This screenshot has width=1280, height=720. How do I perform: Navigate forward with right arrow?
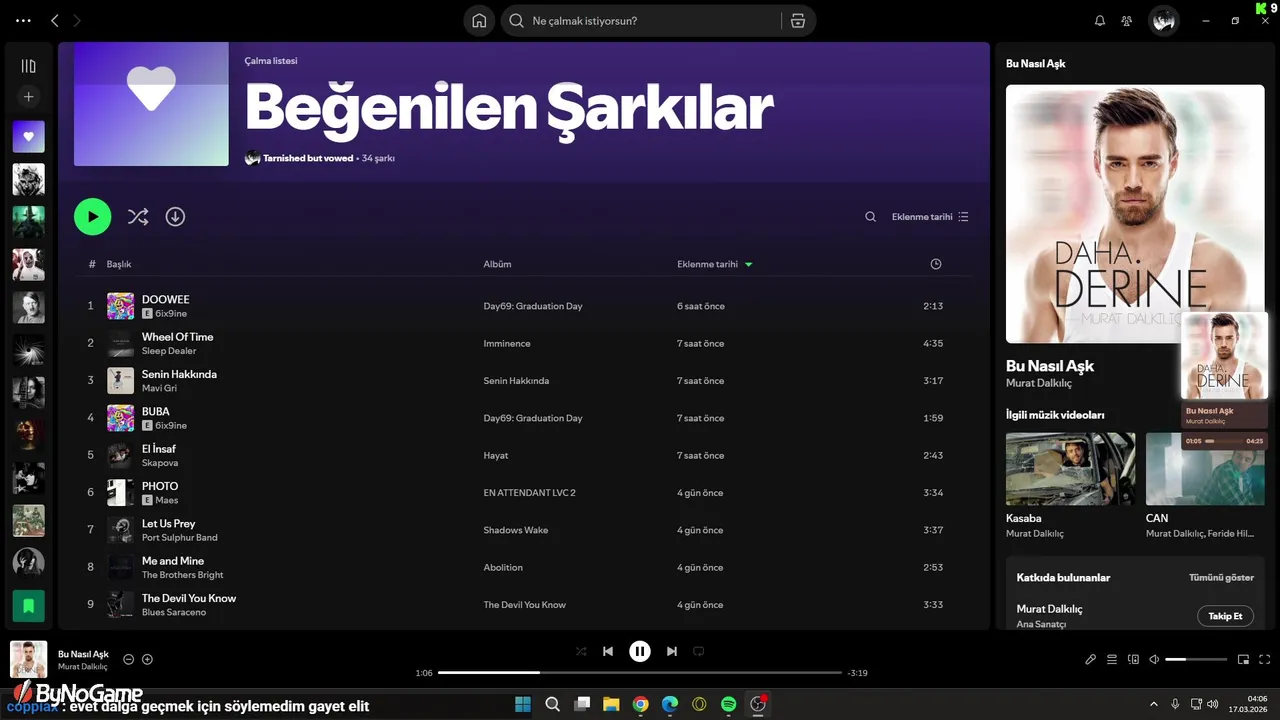77,21
